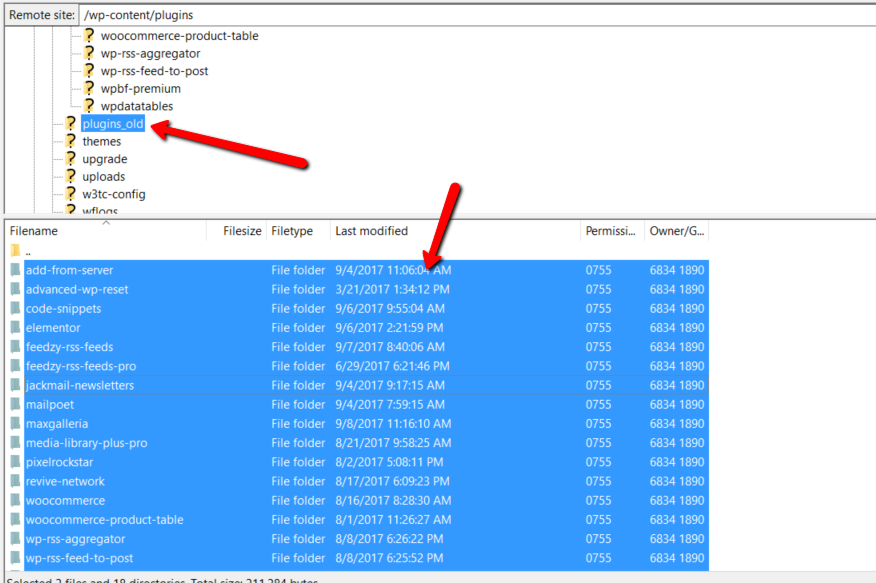Click folder icon beside feedzy-rss-feeds-pro
The width and height of the screenshot is (876, 583).
(15, 366)
